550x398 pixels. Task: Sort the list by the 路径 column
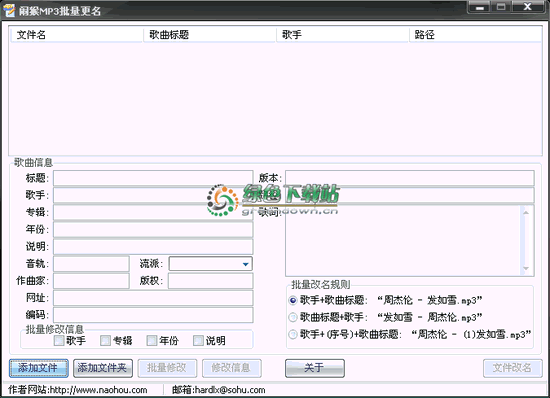coord(475,35)
